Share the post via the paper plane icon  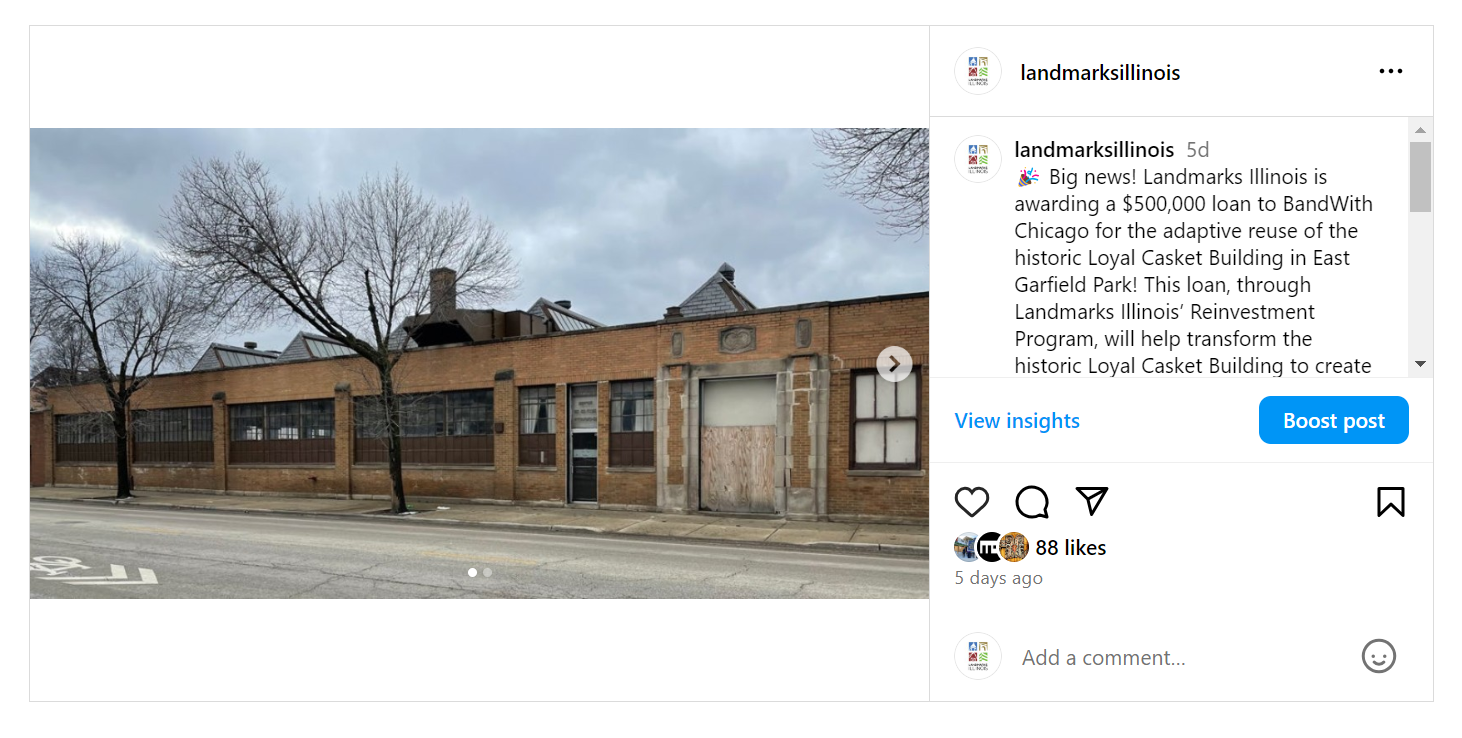[1092, 501]
